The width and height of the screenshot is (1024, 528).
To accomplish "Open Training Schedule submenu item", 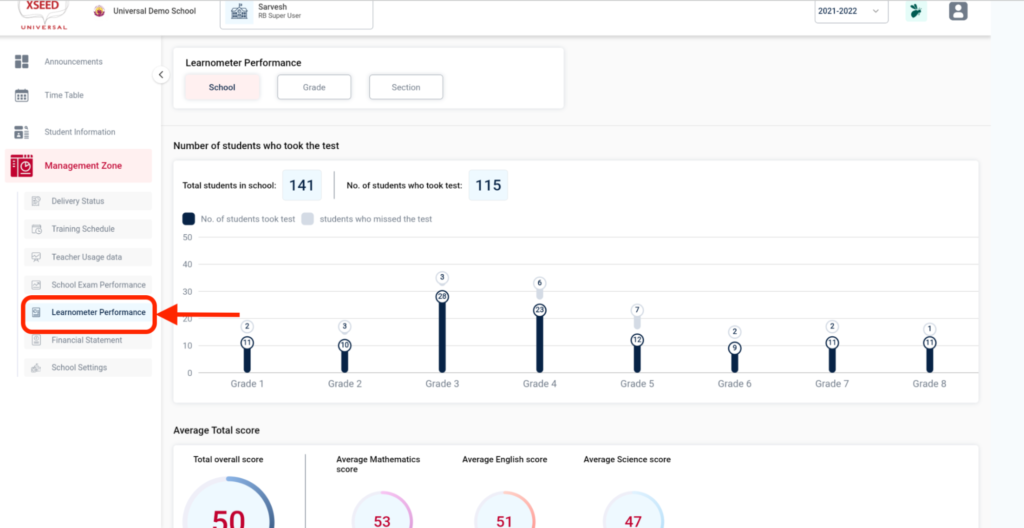I will point(88,229).
